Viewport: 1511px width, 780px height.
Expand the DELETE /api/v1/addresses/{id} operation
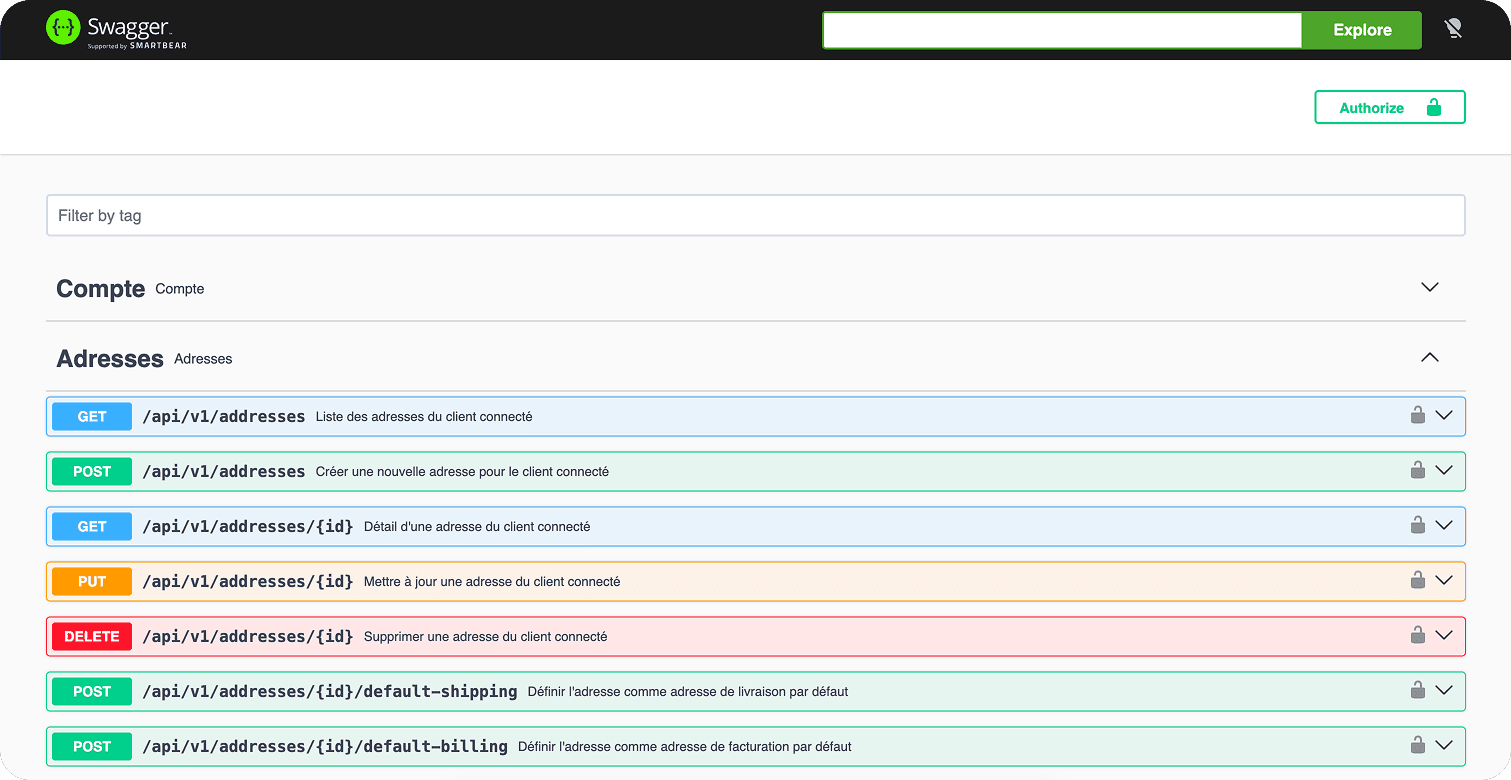coord(1443,635)
